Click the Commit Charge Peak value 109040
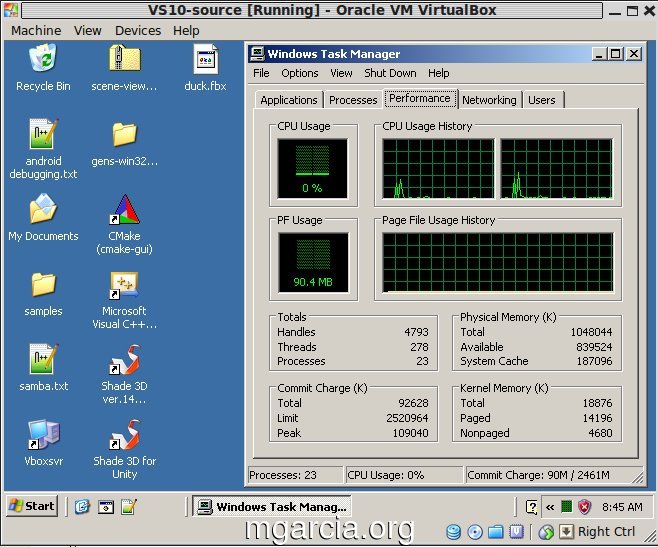Screen dimensions: 658x547 (410, 433)
